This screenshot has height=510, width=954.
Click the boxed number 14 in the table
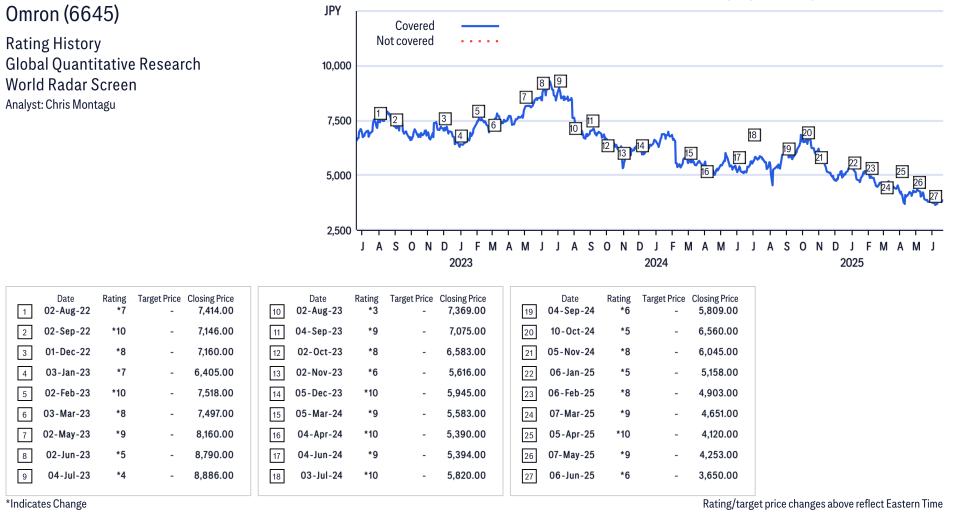pos(277,394)
